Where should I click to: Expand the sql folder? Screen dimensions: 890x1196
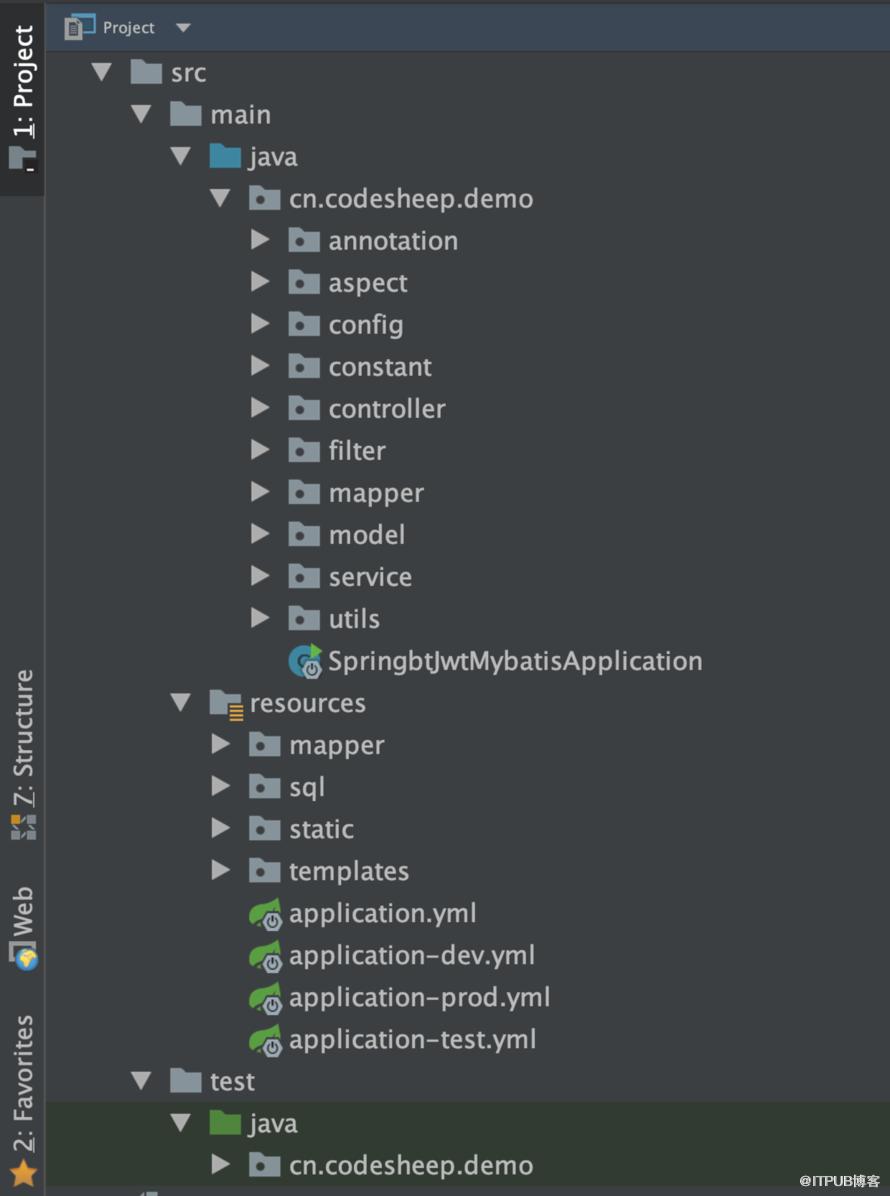coord(220,786)
